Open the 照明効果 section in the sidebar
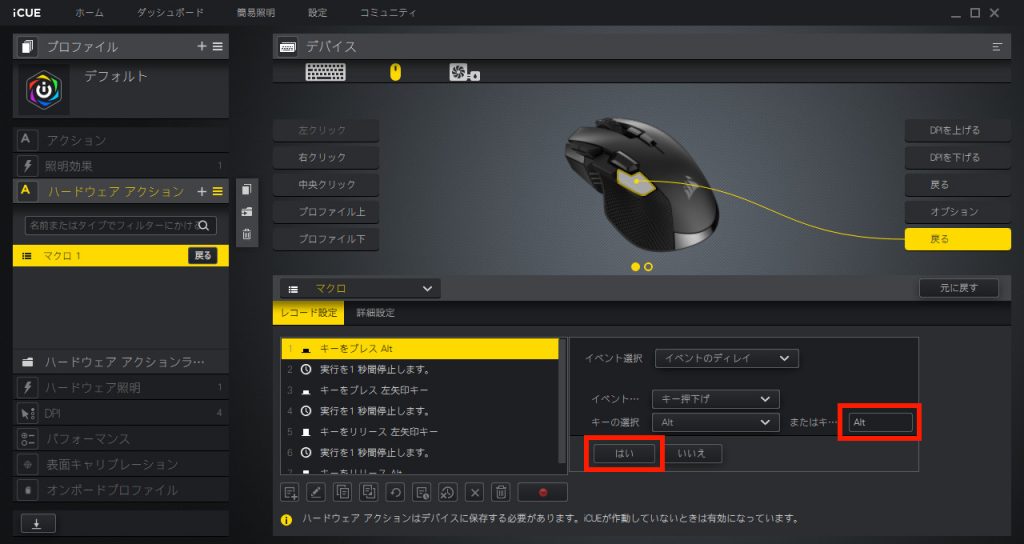This screenshot has height=544, width=1024. pyautogui.click(x=121, y=166)
